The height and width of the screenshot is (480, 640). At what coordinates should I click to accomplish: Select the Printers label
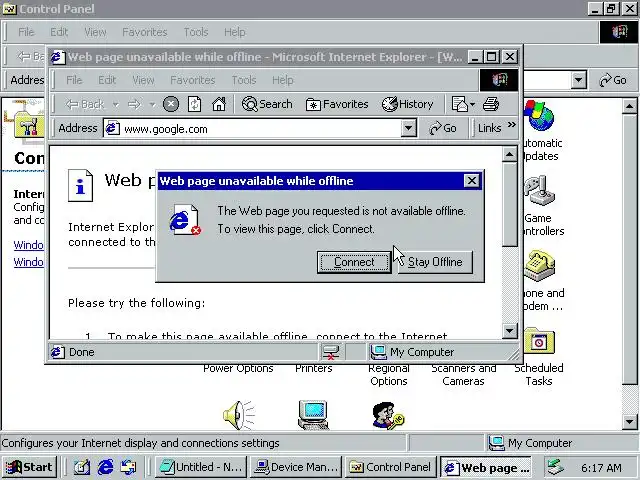(x=314, y=369)
